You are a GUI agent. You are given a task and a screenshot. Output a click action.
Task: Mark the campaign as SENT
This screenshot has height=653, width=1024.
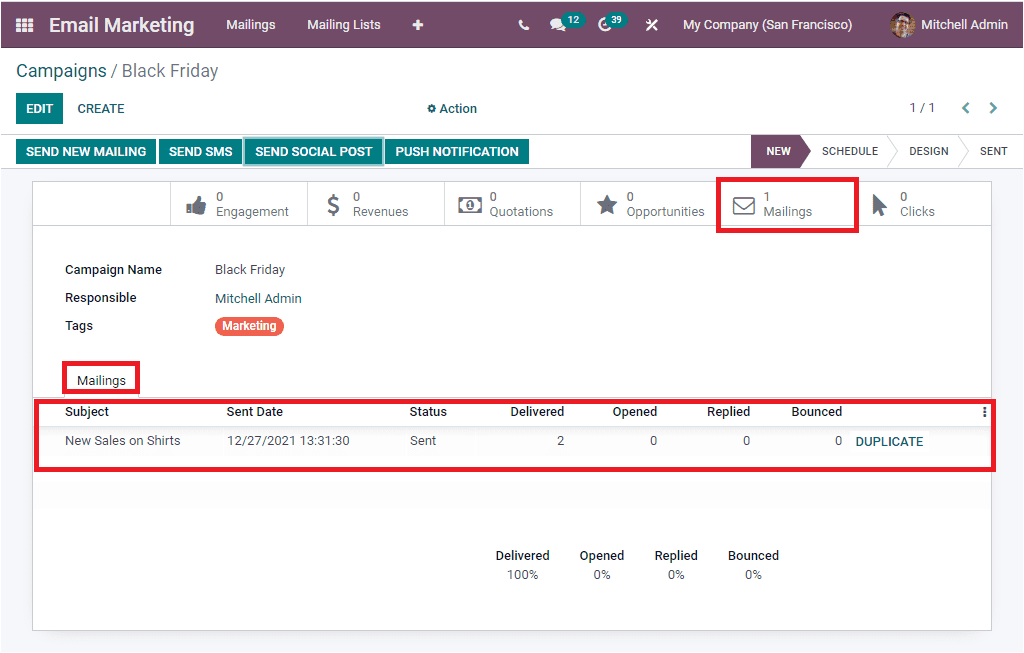tap(992, 151)
